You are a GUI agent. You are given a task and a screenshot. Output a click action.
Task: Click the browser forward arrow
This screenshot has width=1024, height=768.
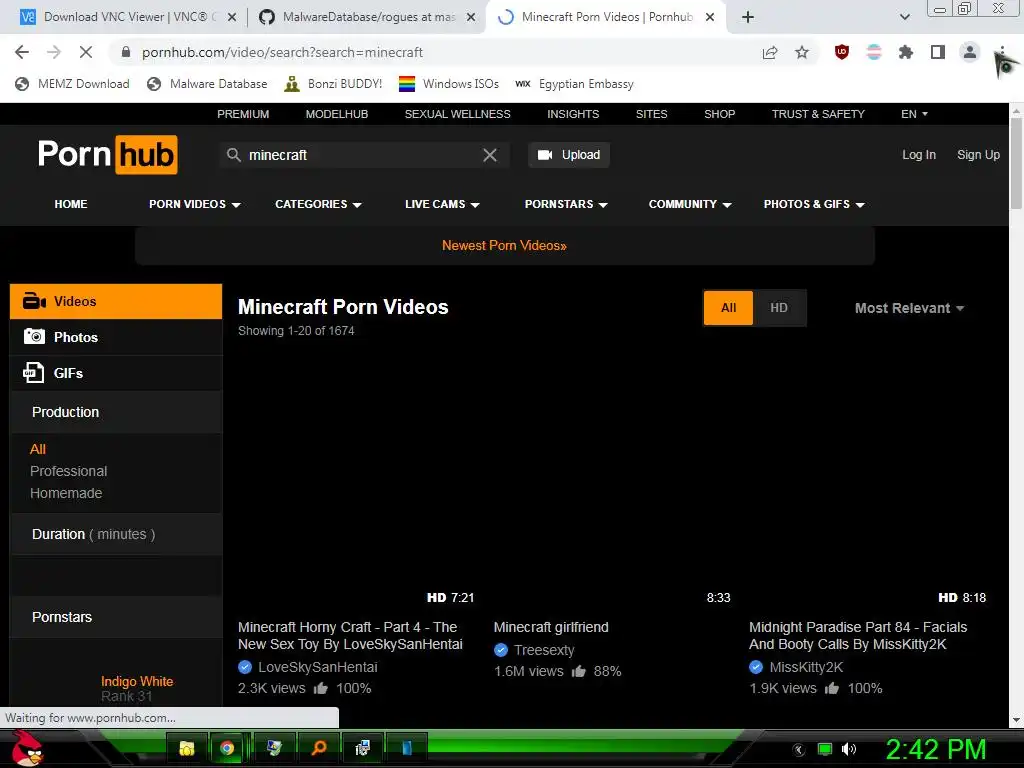tap(54, 52)
